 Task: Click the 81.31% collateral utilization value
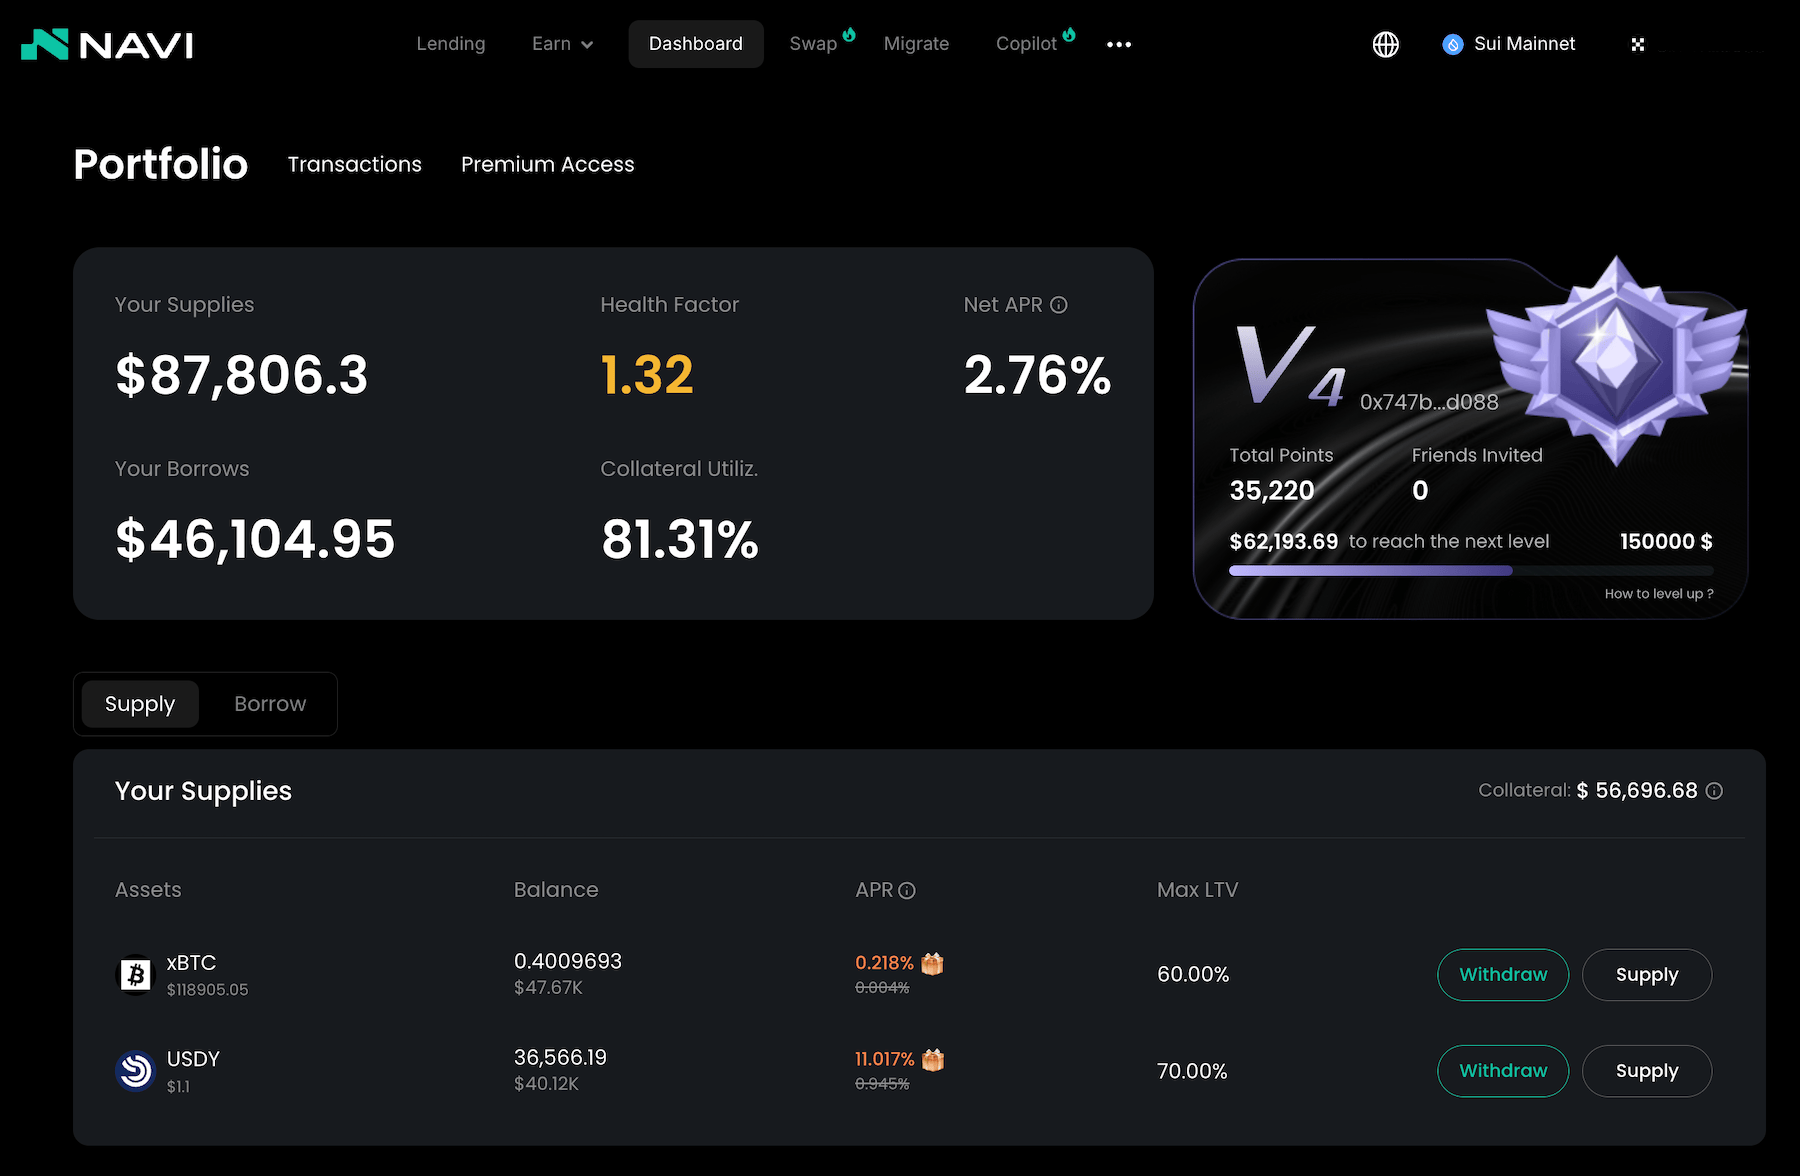(680, 540)
